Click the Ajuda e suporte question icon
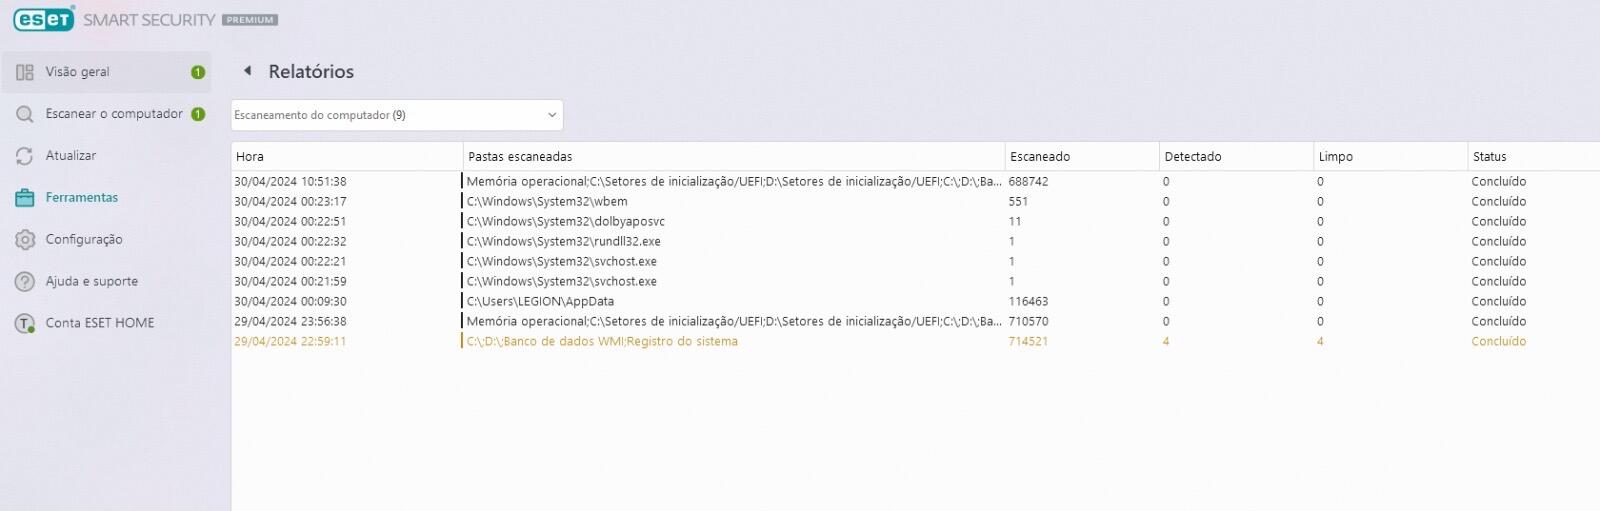This screenshot has height=511, width=1600. [x=25, y=282]
